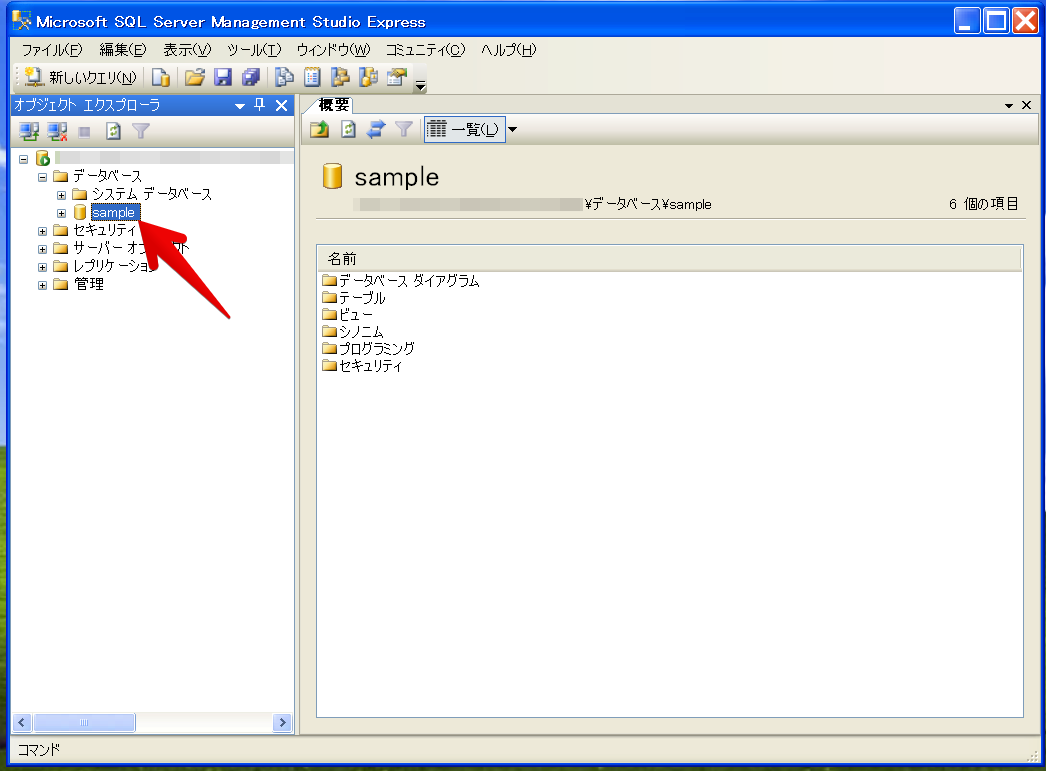Open the 編集(E) menu

[123, 50]
